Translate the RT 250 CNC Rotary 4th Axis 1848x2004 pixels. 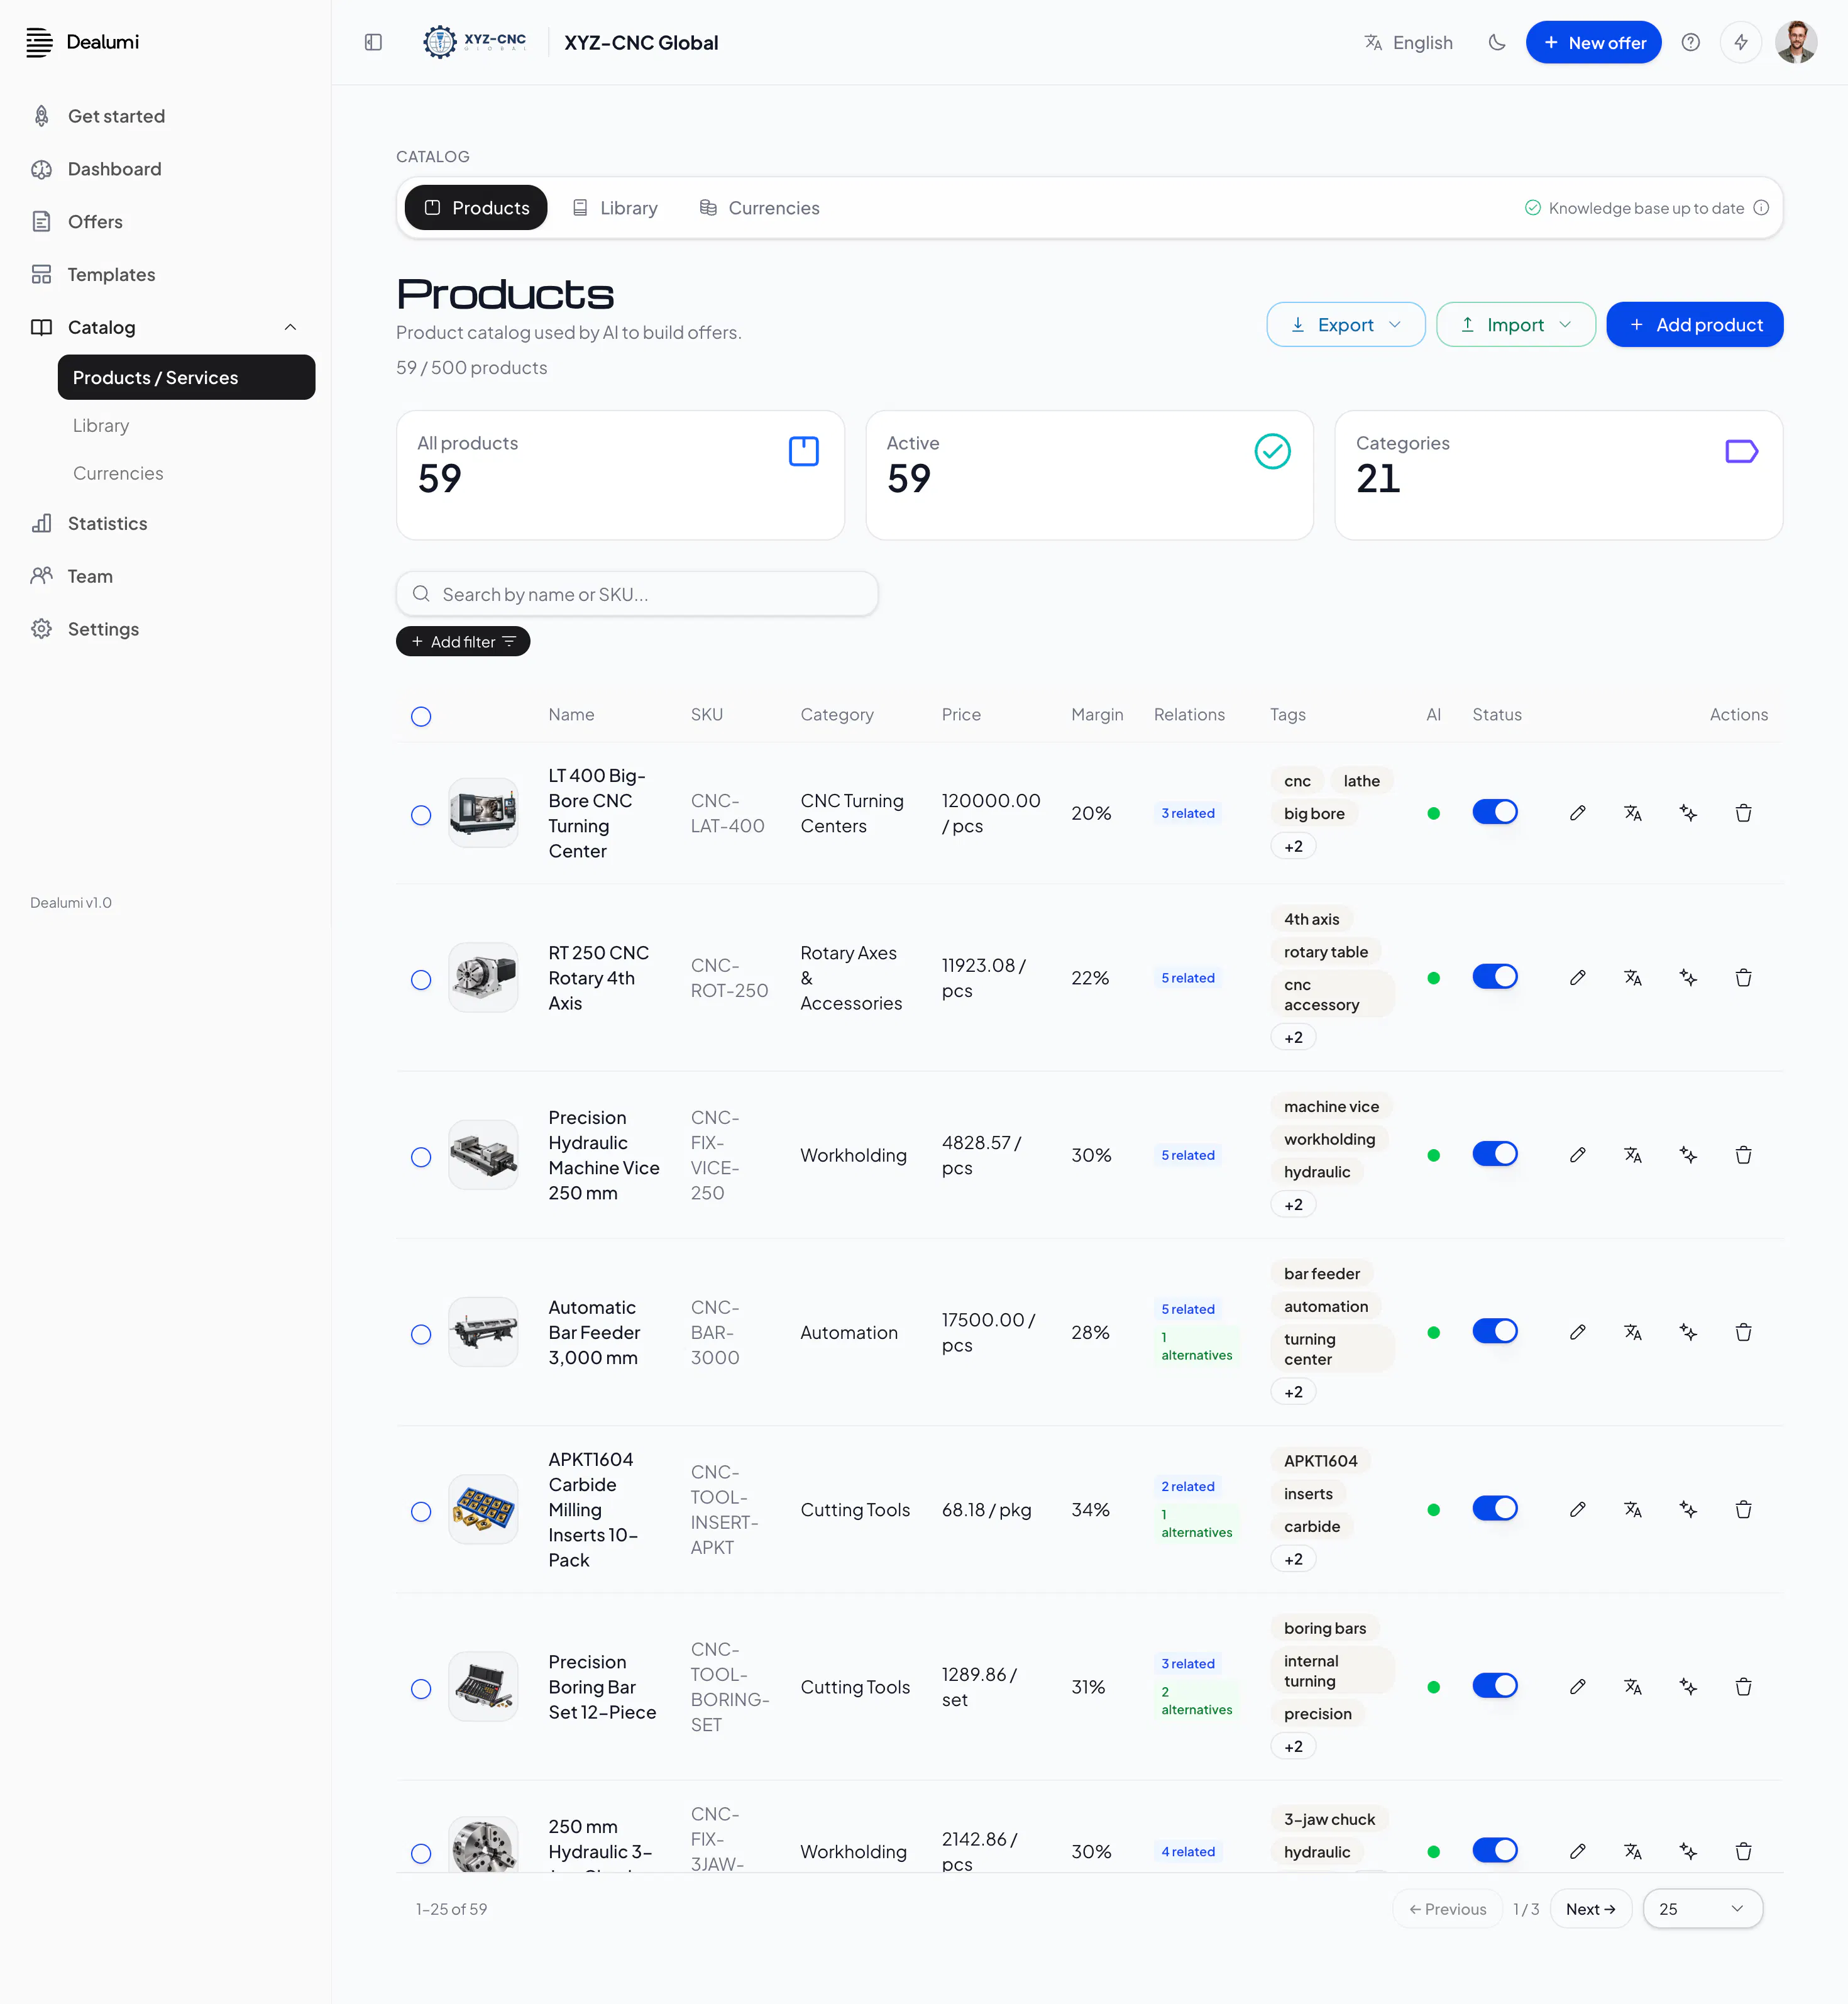[1632, 978]
